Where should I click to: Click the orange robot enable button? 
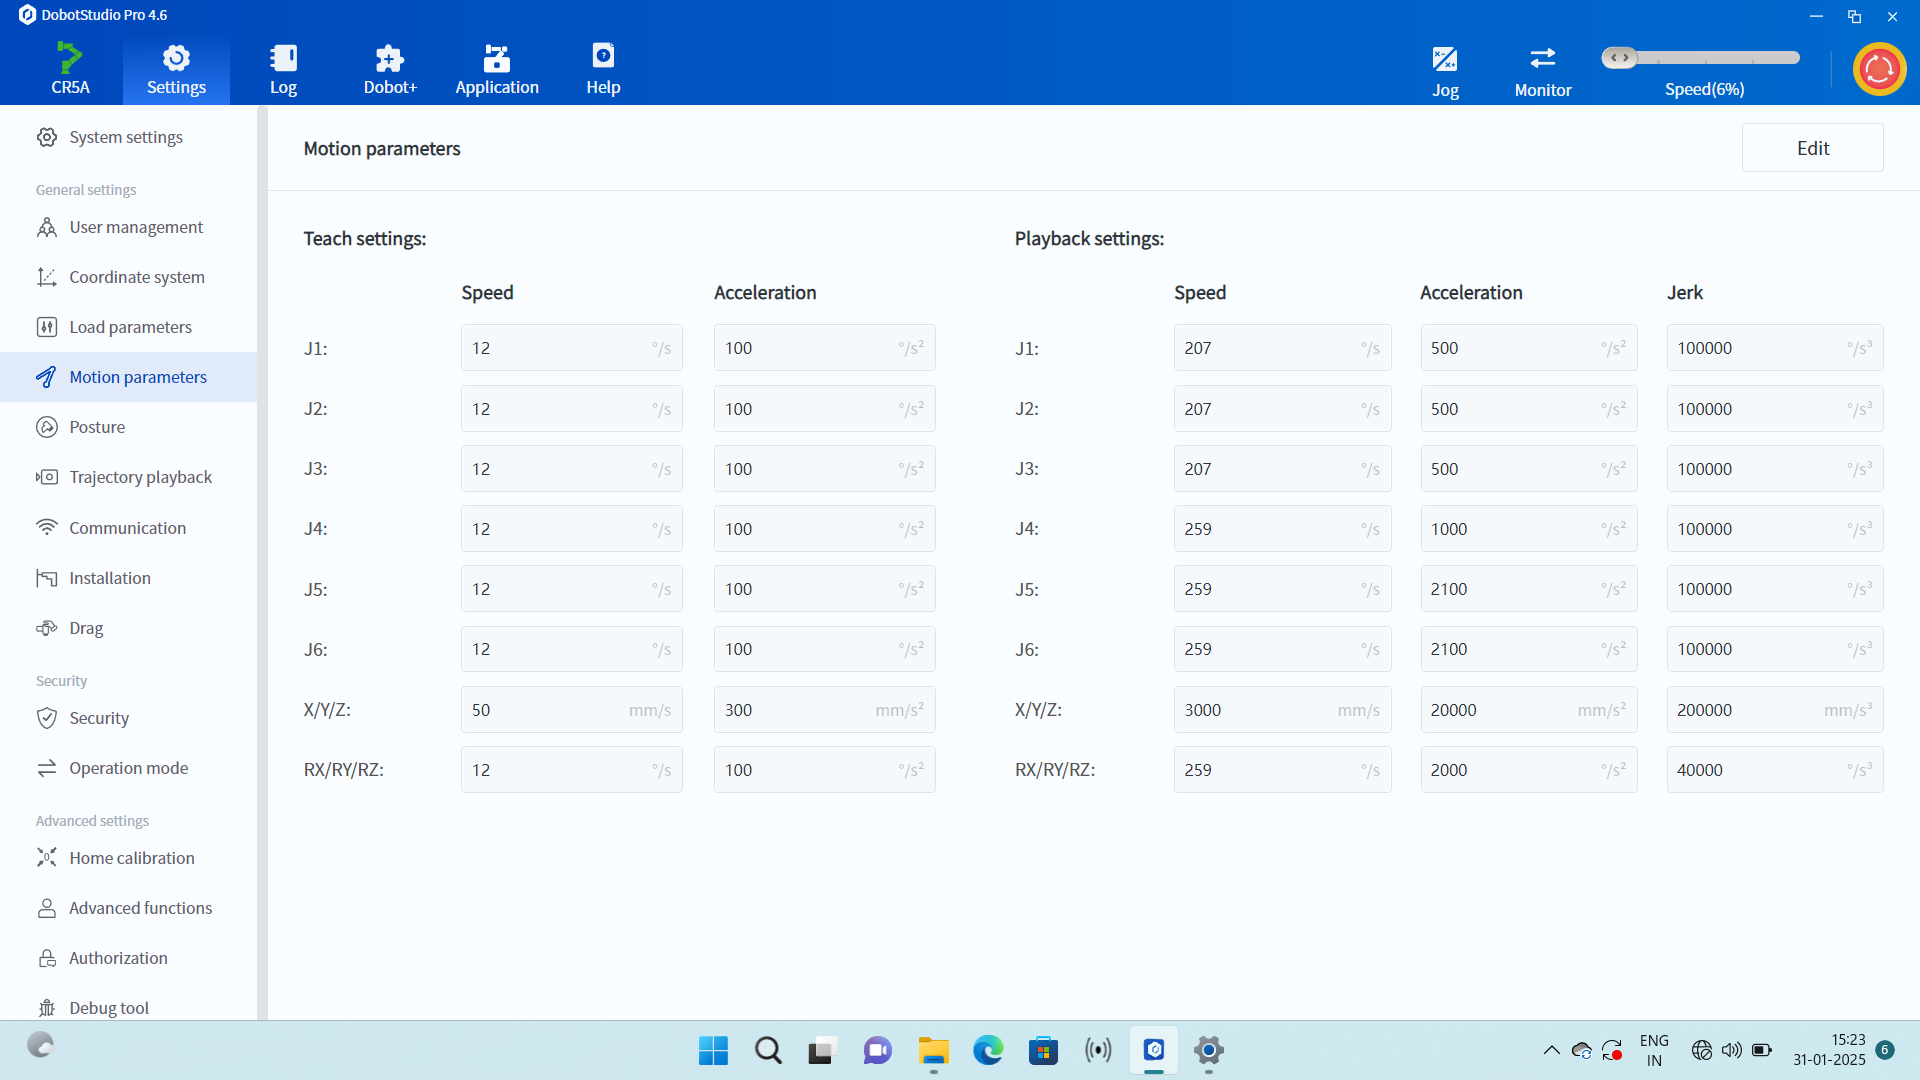click(1879, 70)
